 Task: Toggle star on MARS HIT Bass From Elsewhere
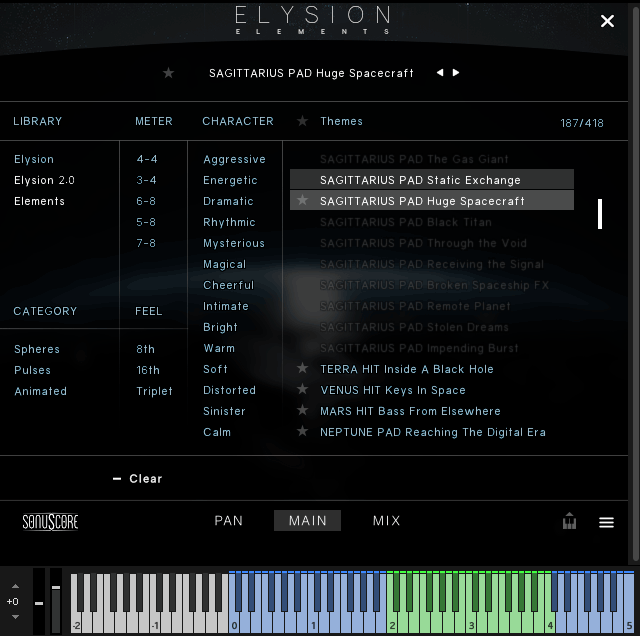(302, 410)
